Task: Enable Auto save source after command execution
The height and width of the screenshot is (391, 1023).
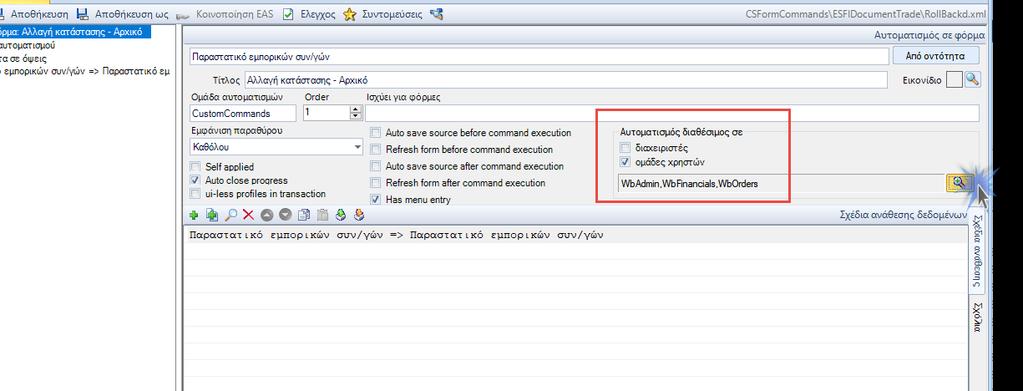Action: point(375,166)
